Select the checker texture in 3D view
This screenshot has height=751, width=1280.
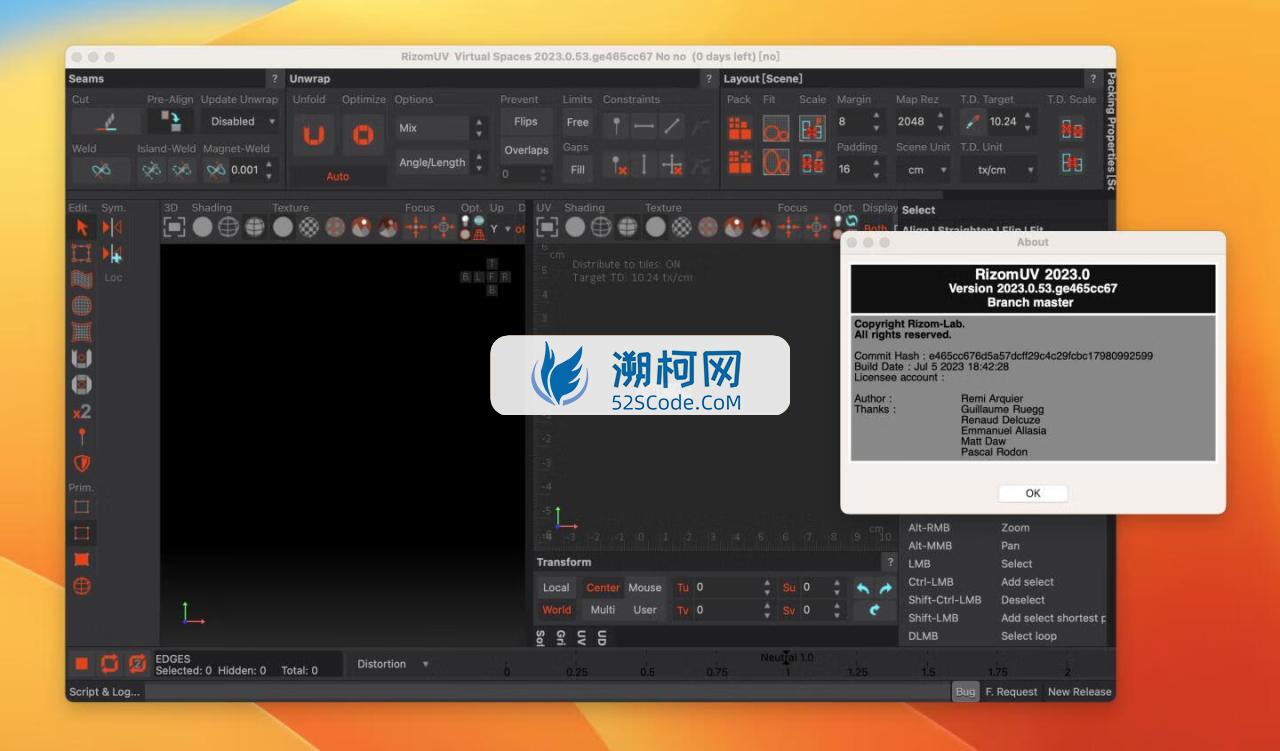coord(309,228)
